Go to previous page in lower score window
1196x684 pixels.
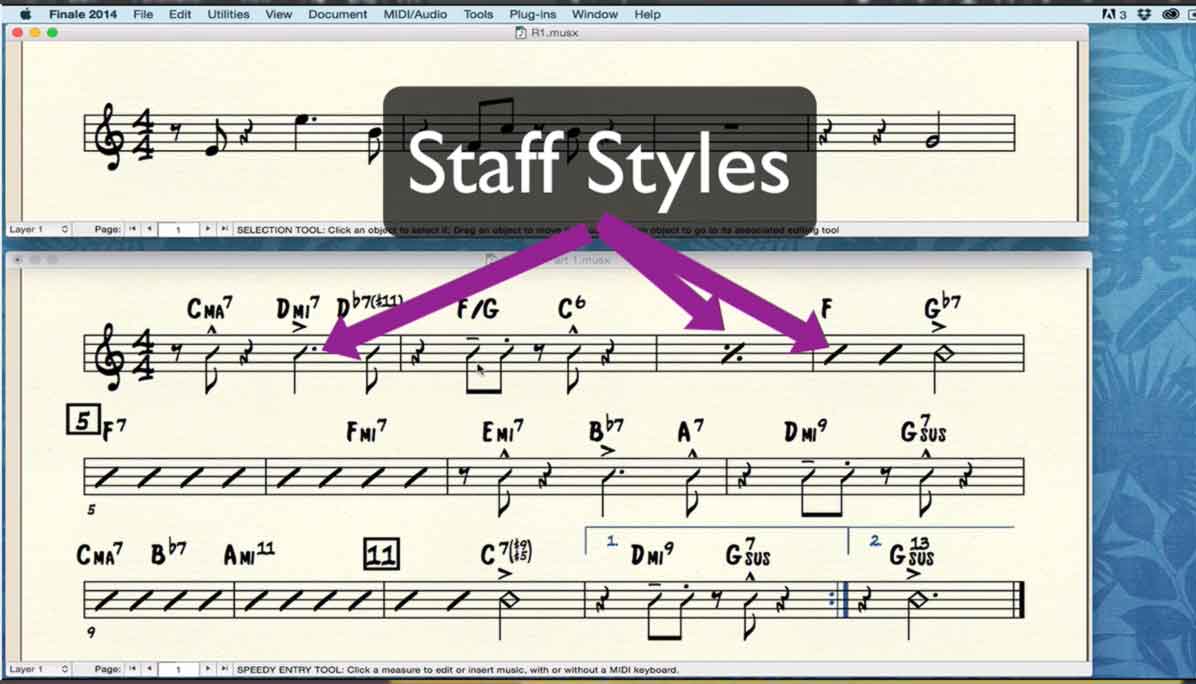click(149, 670)
